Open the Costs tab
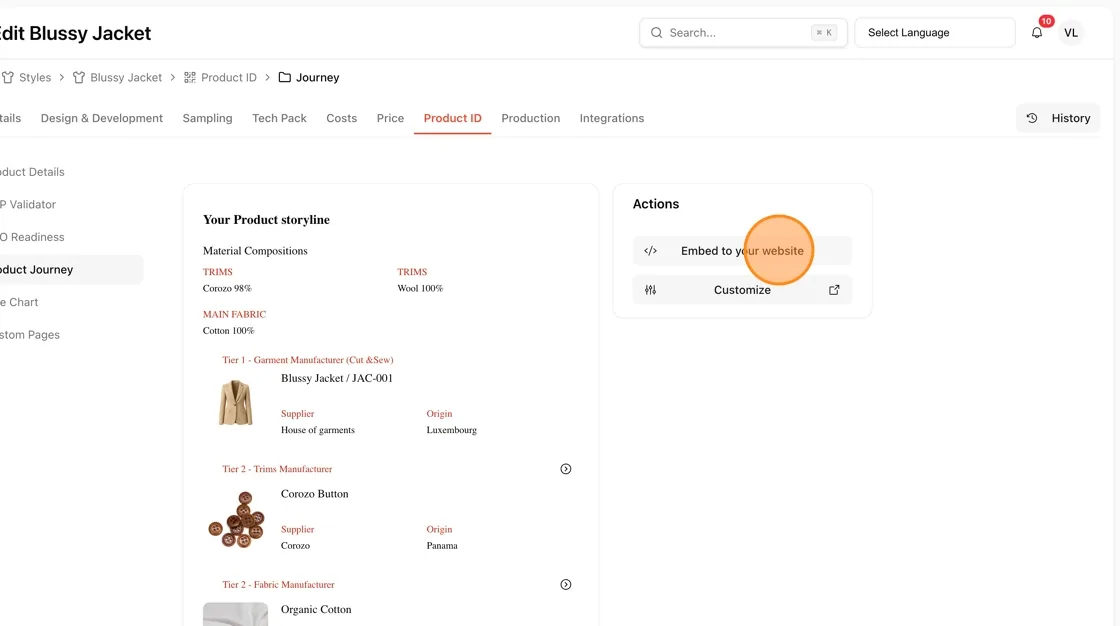The height and width of the screenshot is (626, 1120). click(x=341, y=119)
